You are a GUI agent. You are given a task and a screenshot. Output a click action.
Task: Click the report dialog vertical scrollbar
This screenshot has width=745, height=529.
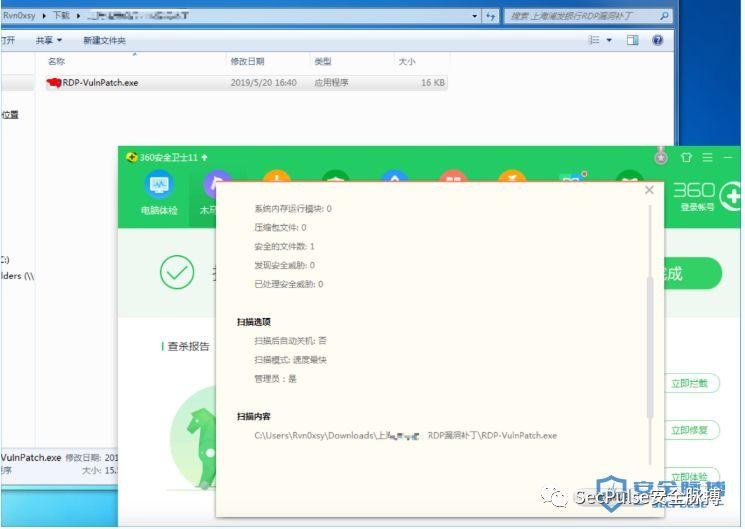(649, 347)
